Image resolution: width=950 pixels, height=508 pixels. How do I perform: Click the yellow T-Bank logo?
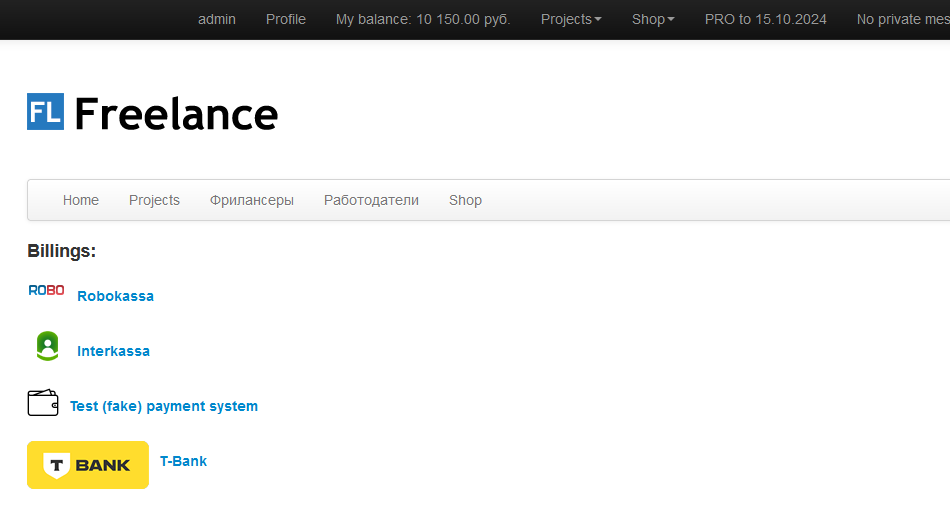point(88,465)
